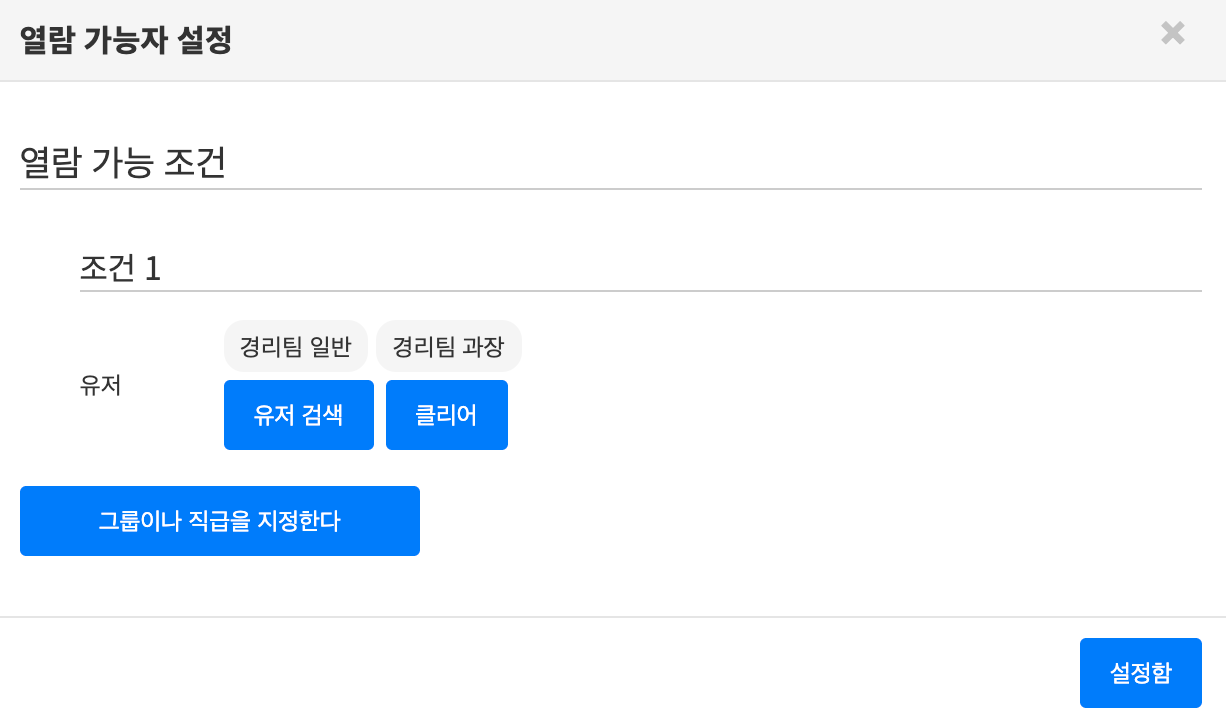Screen dimensions: 1226x724
Task: Search for users to add to 조건 1
Action: tap(298, 415)
